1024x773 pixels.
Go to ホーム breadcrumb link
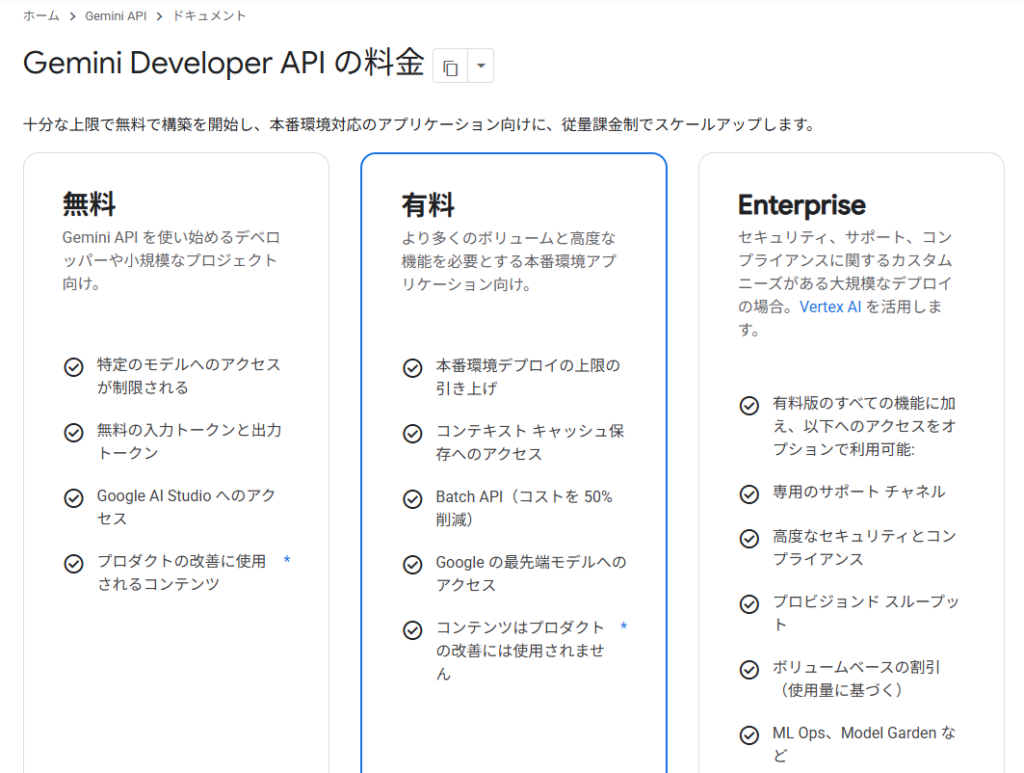(41, 16)
